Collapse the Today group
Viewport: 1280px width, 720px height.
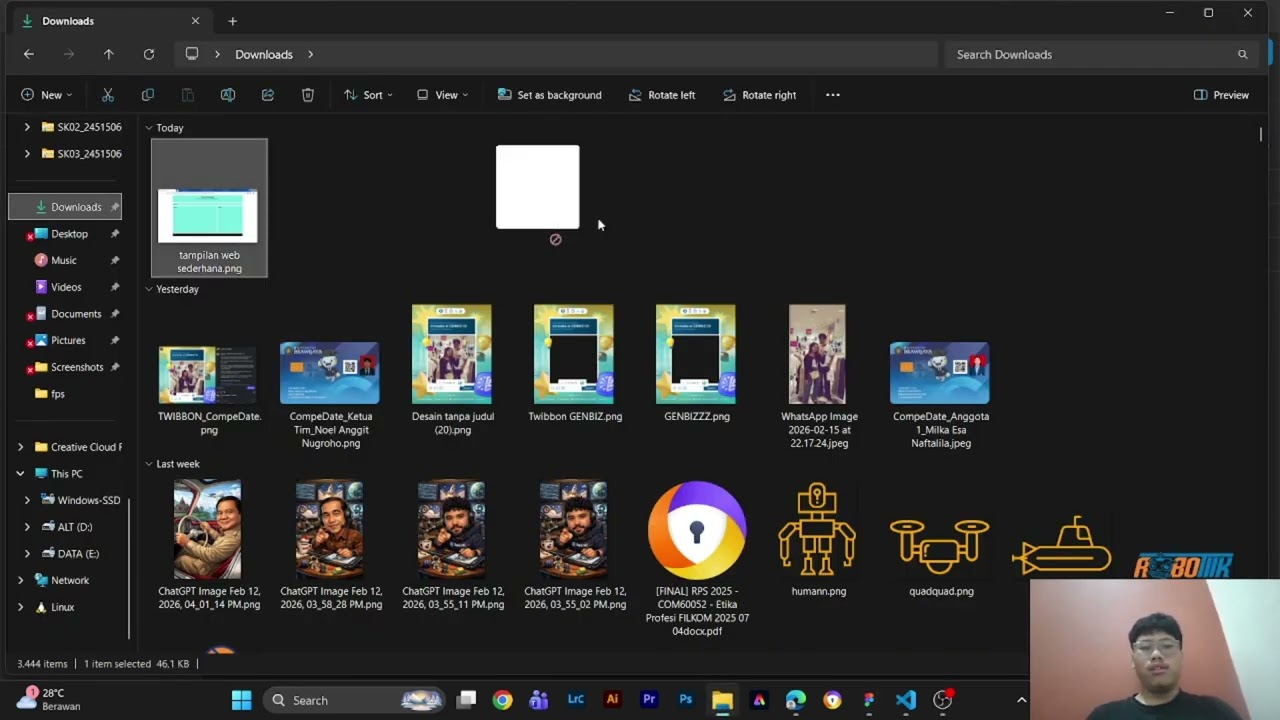(148, 128)
